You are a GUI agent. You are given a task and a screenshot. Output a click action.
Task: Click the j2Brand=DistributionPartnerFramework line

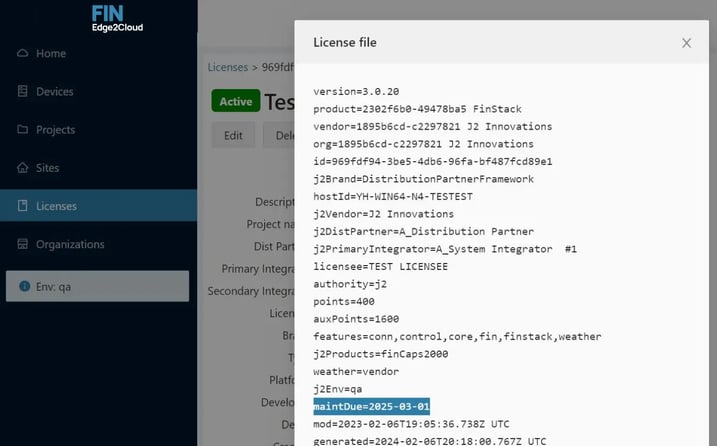(423, 179)
